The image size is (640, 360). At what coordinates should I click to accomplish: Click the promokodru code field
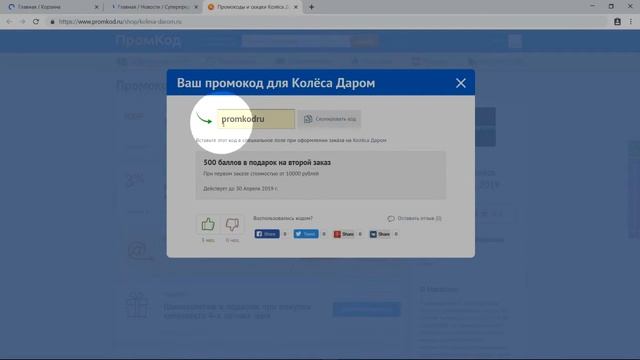pos(256,119)
